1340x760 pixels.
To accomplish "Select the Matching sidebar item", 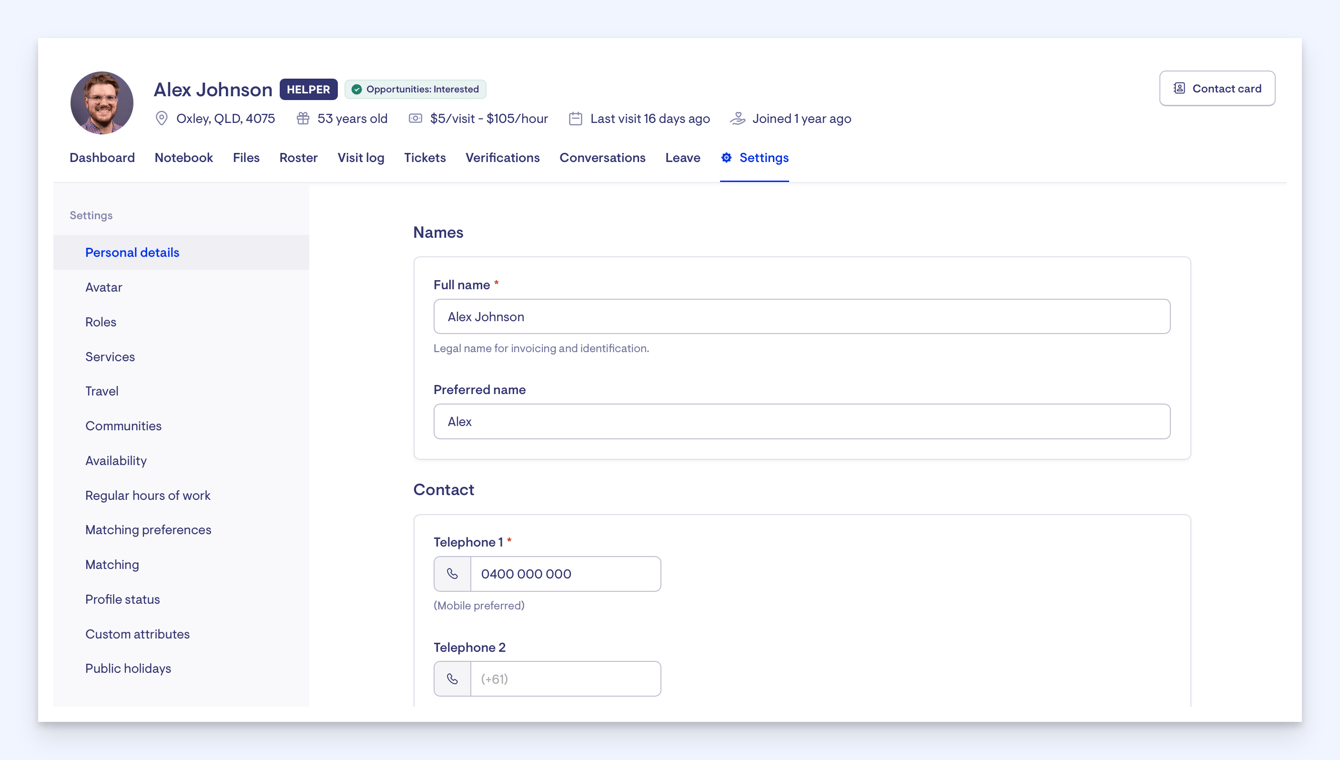I will click(x=181, y=564).
